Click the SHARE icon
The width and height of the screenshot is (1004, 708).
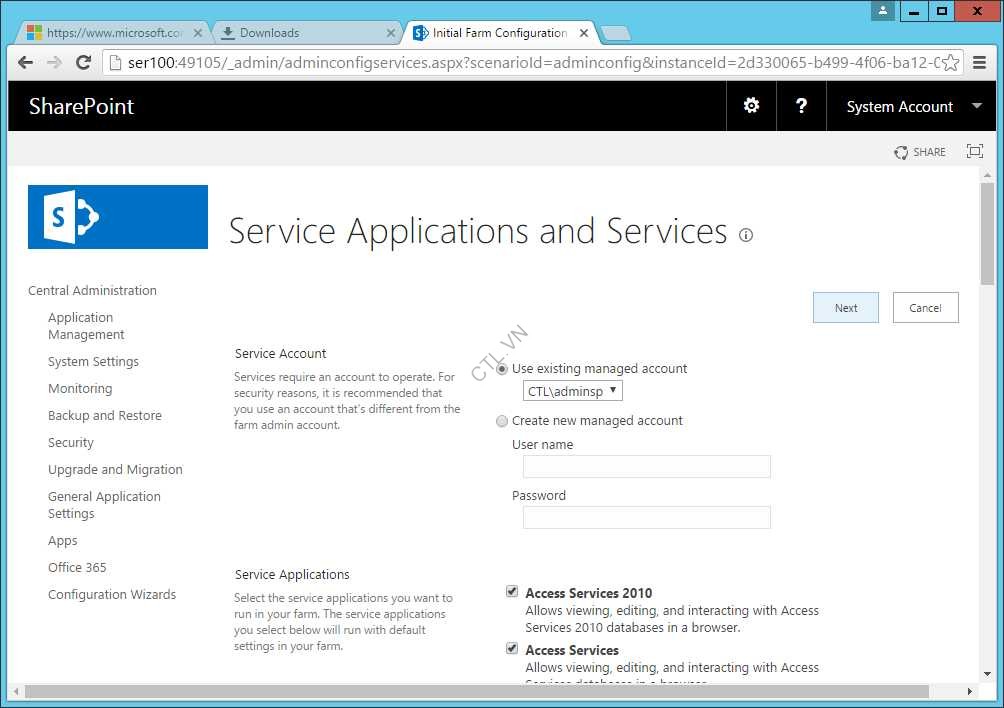(x=918, y=151)
